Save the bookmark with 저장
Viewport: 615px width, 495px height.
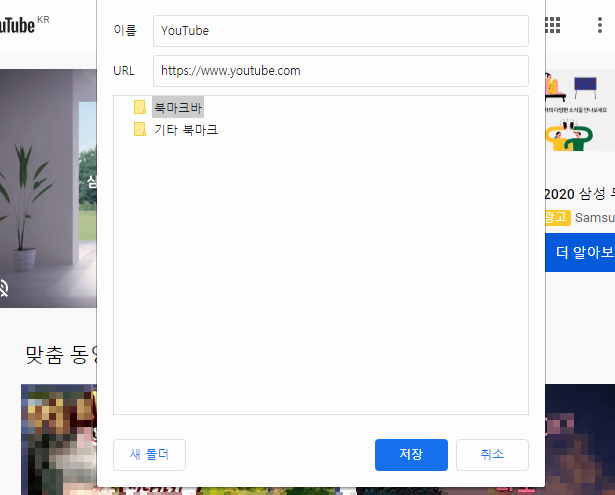[x=411, y=455]
